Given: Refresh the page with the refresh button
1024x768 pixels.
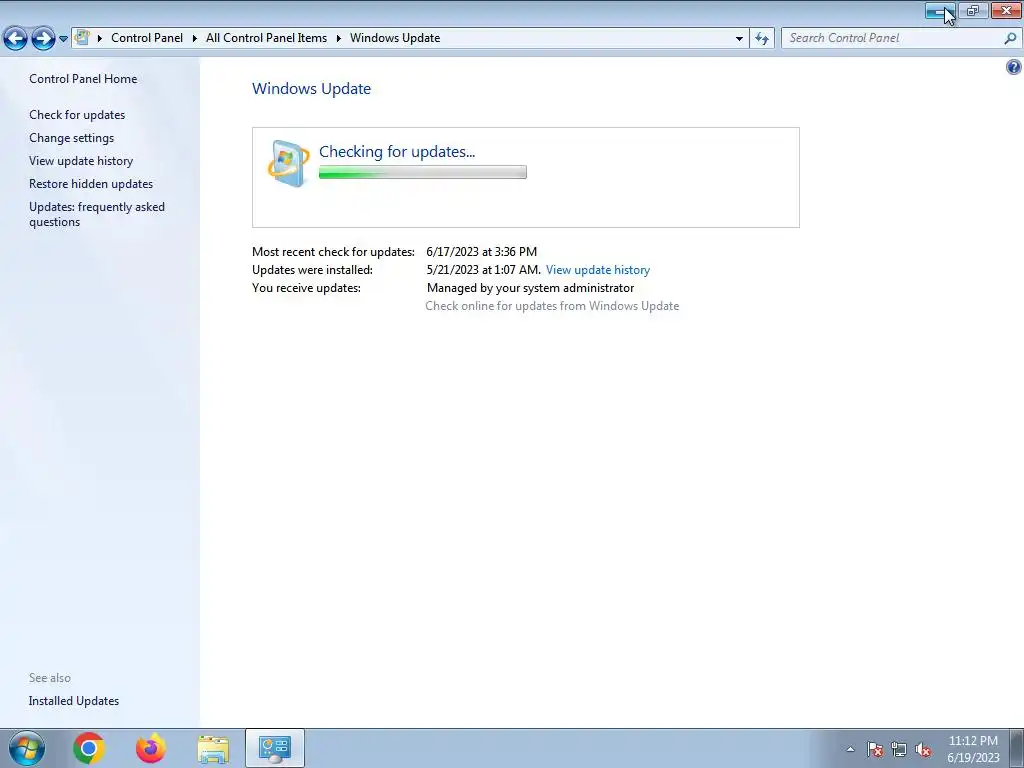Looking at the screenshot, I should 762,39.
